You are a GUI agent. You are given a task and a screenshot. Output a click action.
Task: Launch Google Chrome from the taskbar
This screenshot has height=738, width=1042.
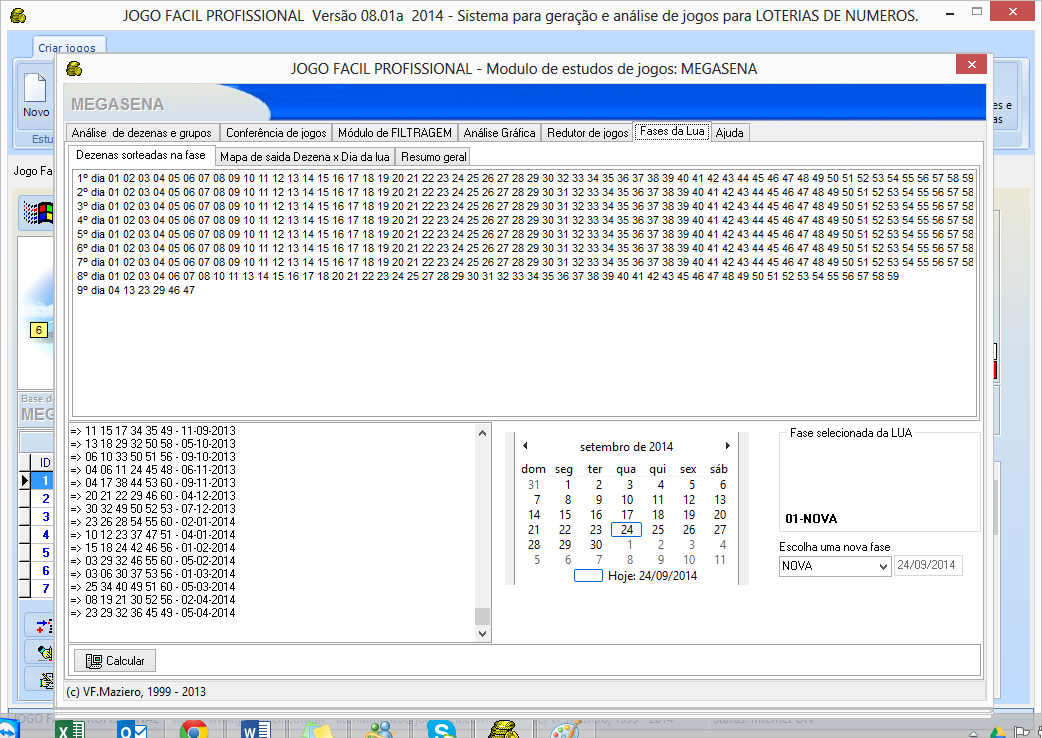click(x=193, y=729)
